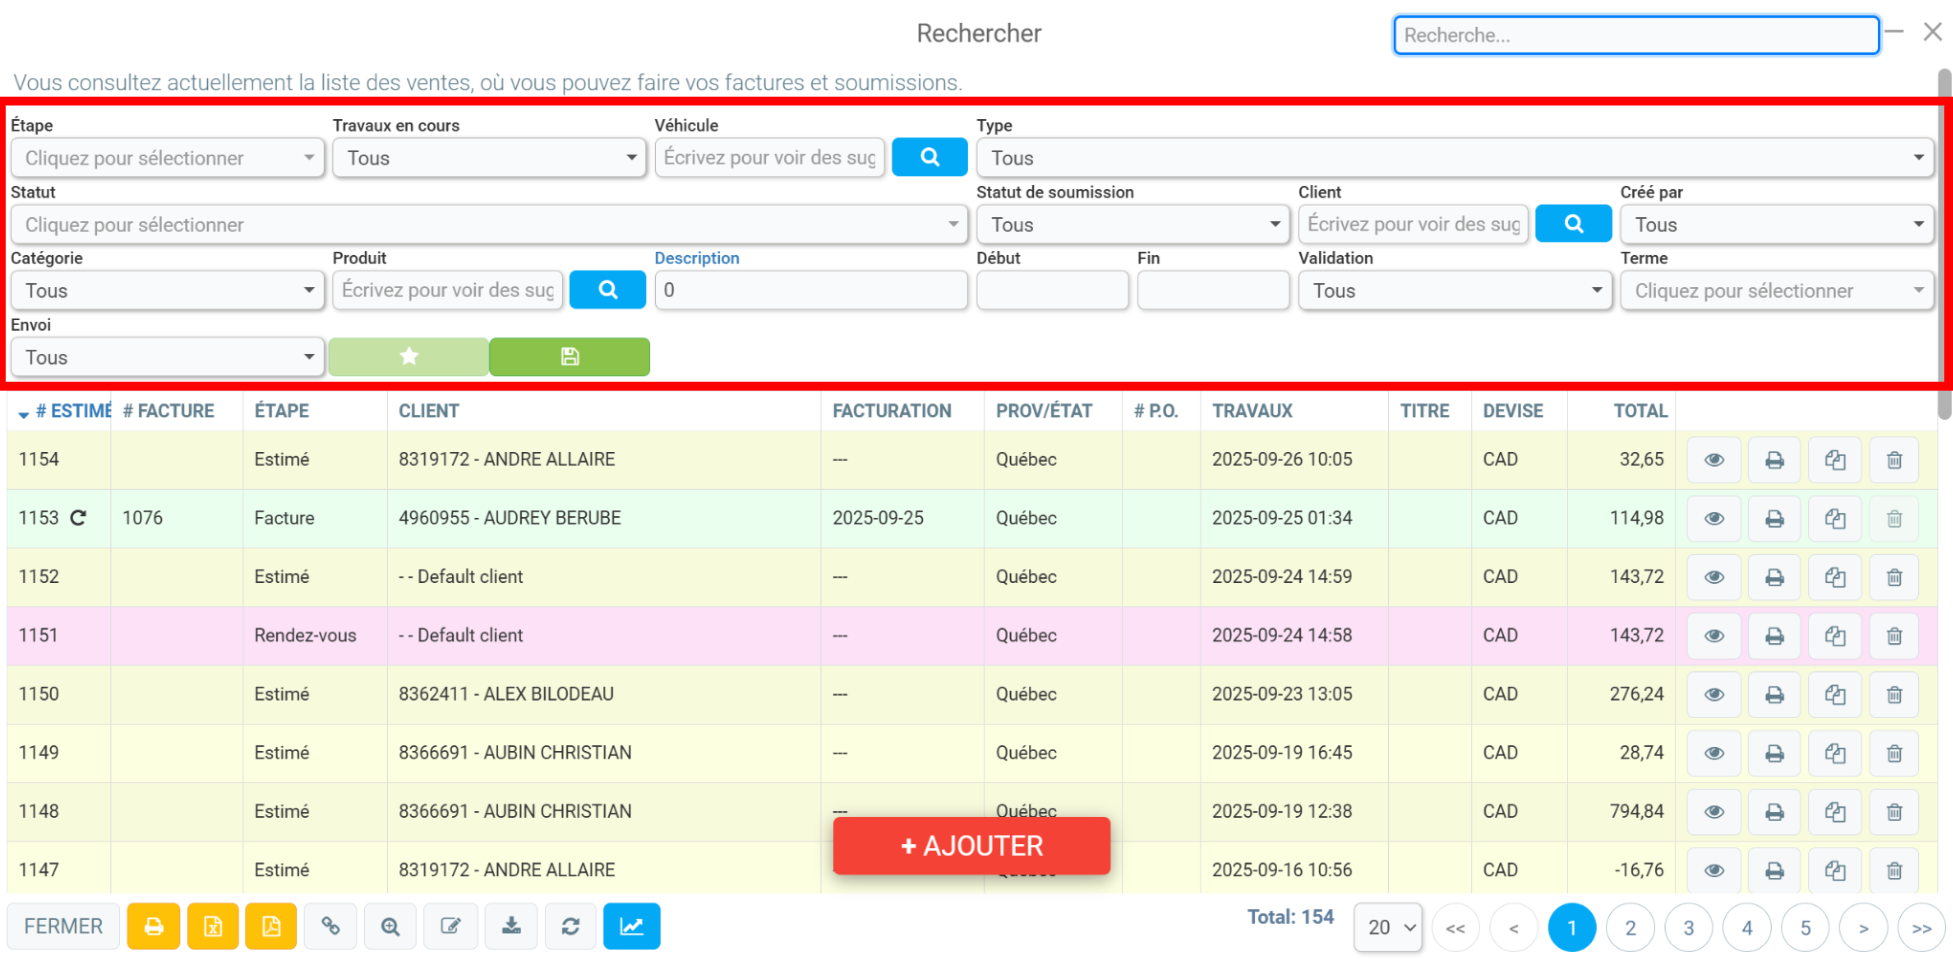Click the chain link icon in bottom toolbar
1953x959 pixels.
(330, 926)
